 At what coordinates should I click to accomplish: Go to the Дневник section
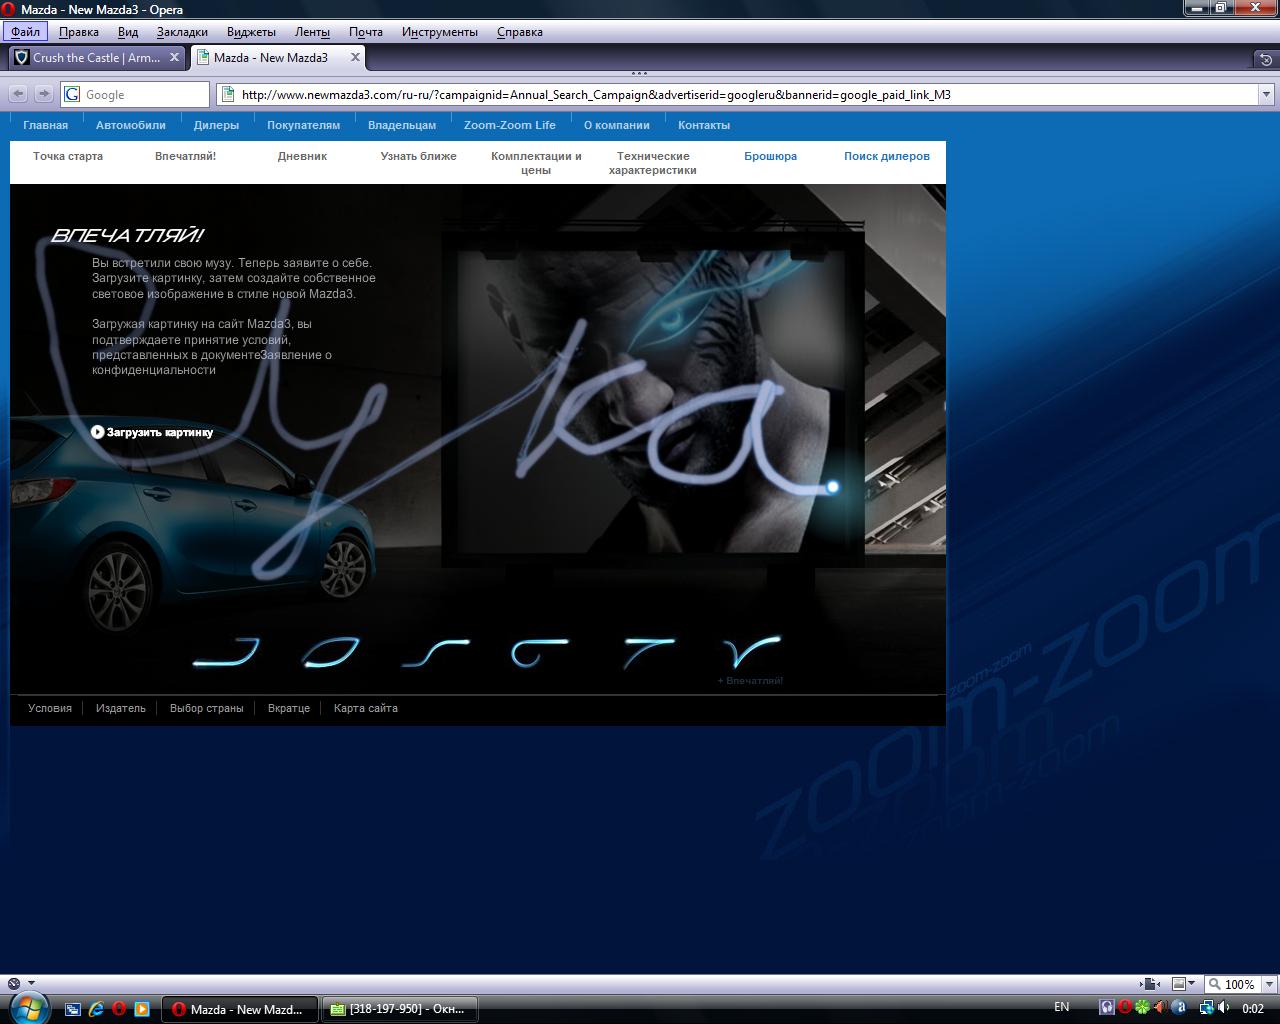pyautogui.click(x=302, y=156)
